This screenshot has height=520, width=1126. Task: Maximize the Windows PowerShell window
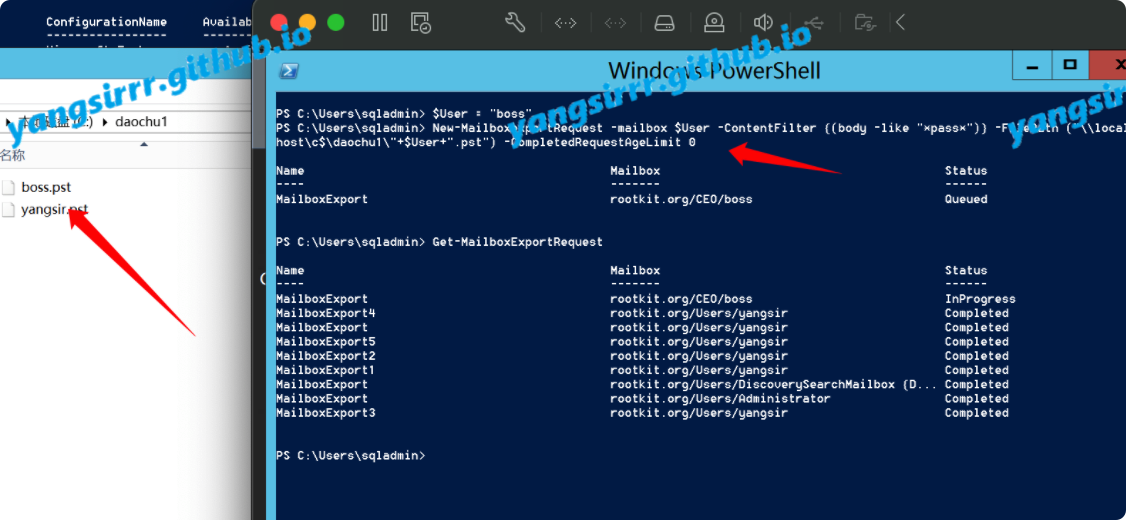click(1070, 66)
